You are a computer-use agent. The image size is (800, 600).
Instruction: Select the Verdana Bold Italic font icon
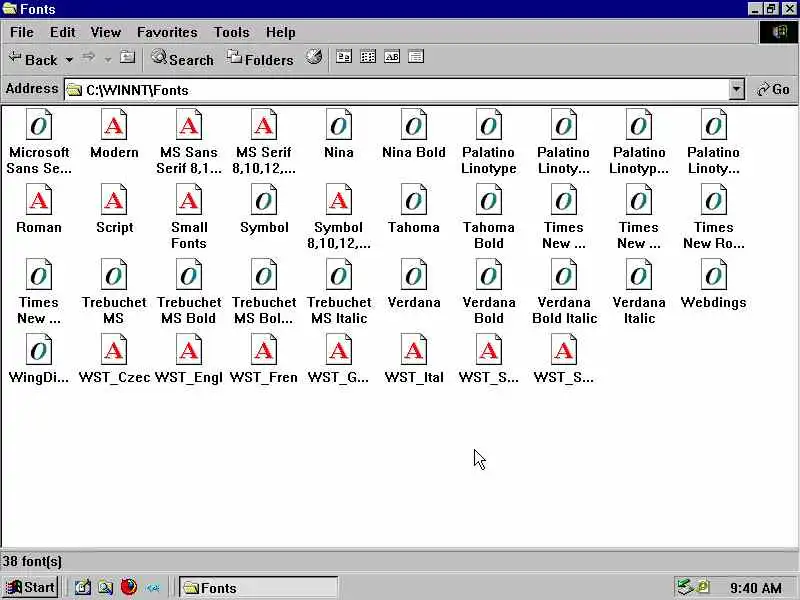pyautogui.click(x=564, y=274)
